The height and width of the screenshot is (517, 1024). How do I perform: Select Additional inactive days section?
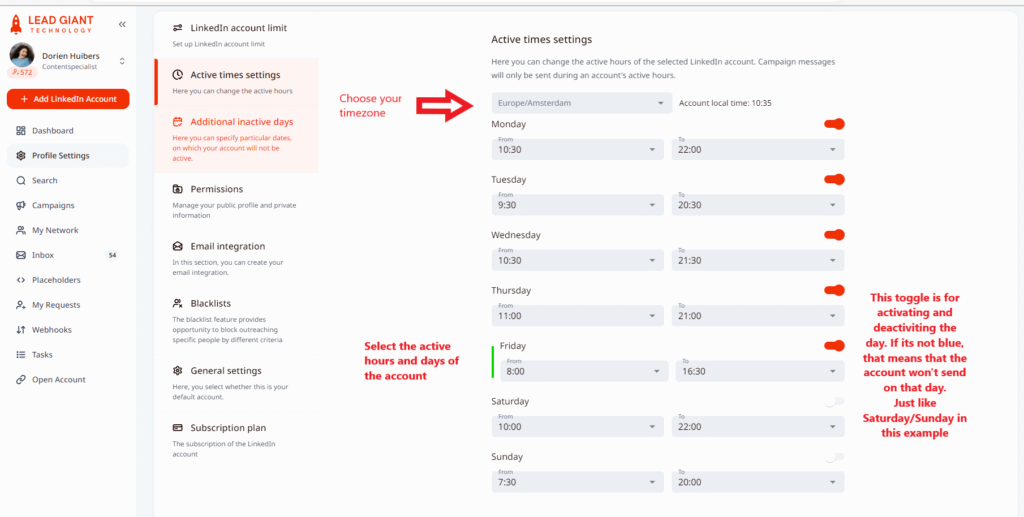tap(241, 122)
